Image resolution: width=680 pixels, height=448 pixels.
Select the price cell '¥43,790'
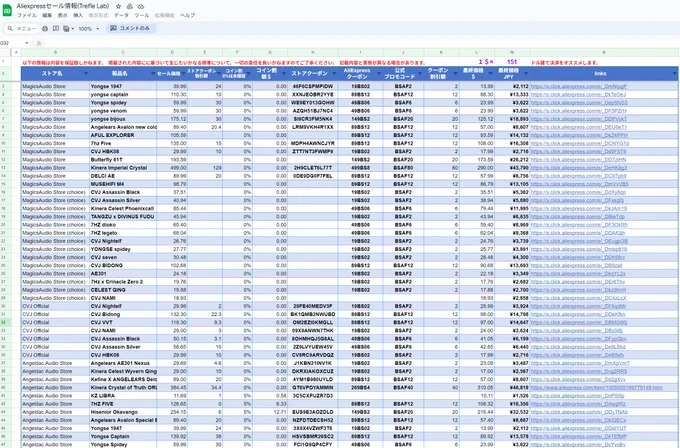tap(512, 168)
